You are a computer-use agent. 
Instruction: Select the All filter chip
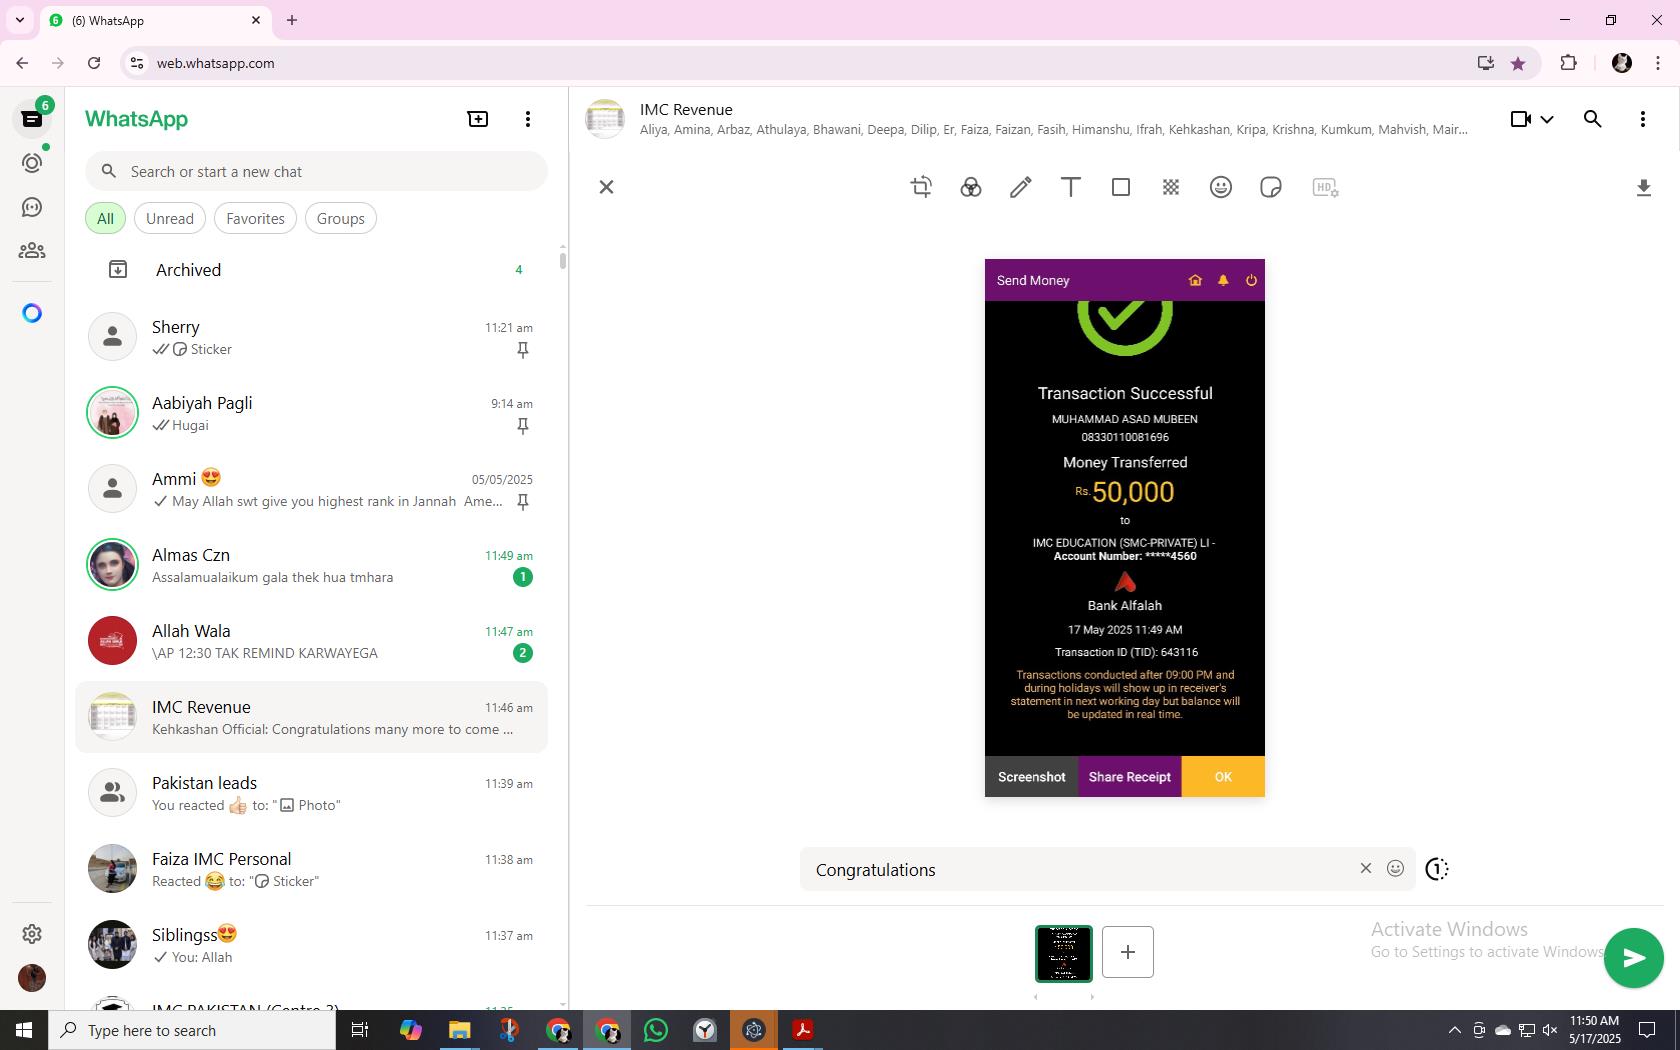105,218
